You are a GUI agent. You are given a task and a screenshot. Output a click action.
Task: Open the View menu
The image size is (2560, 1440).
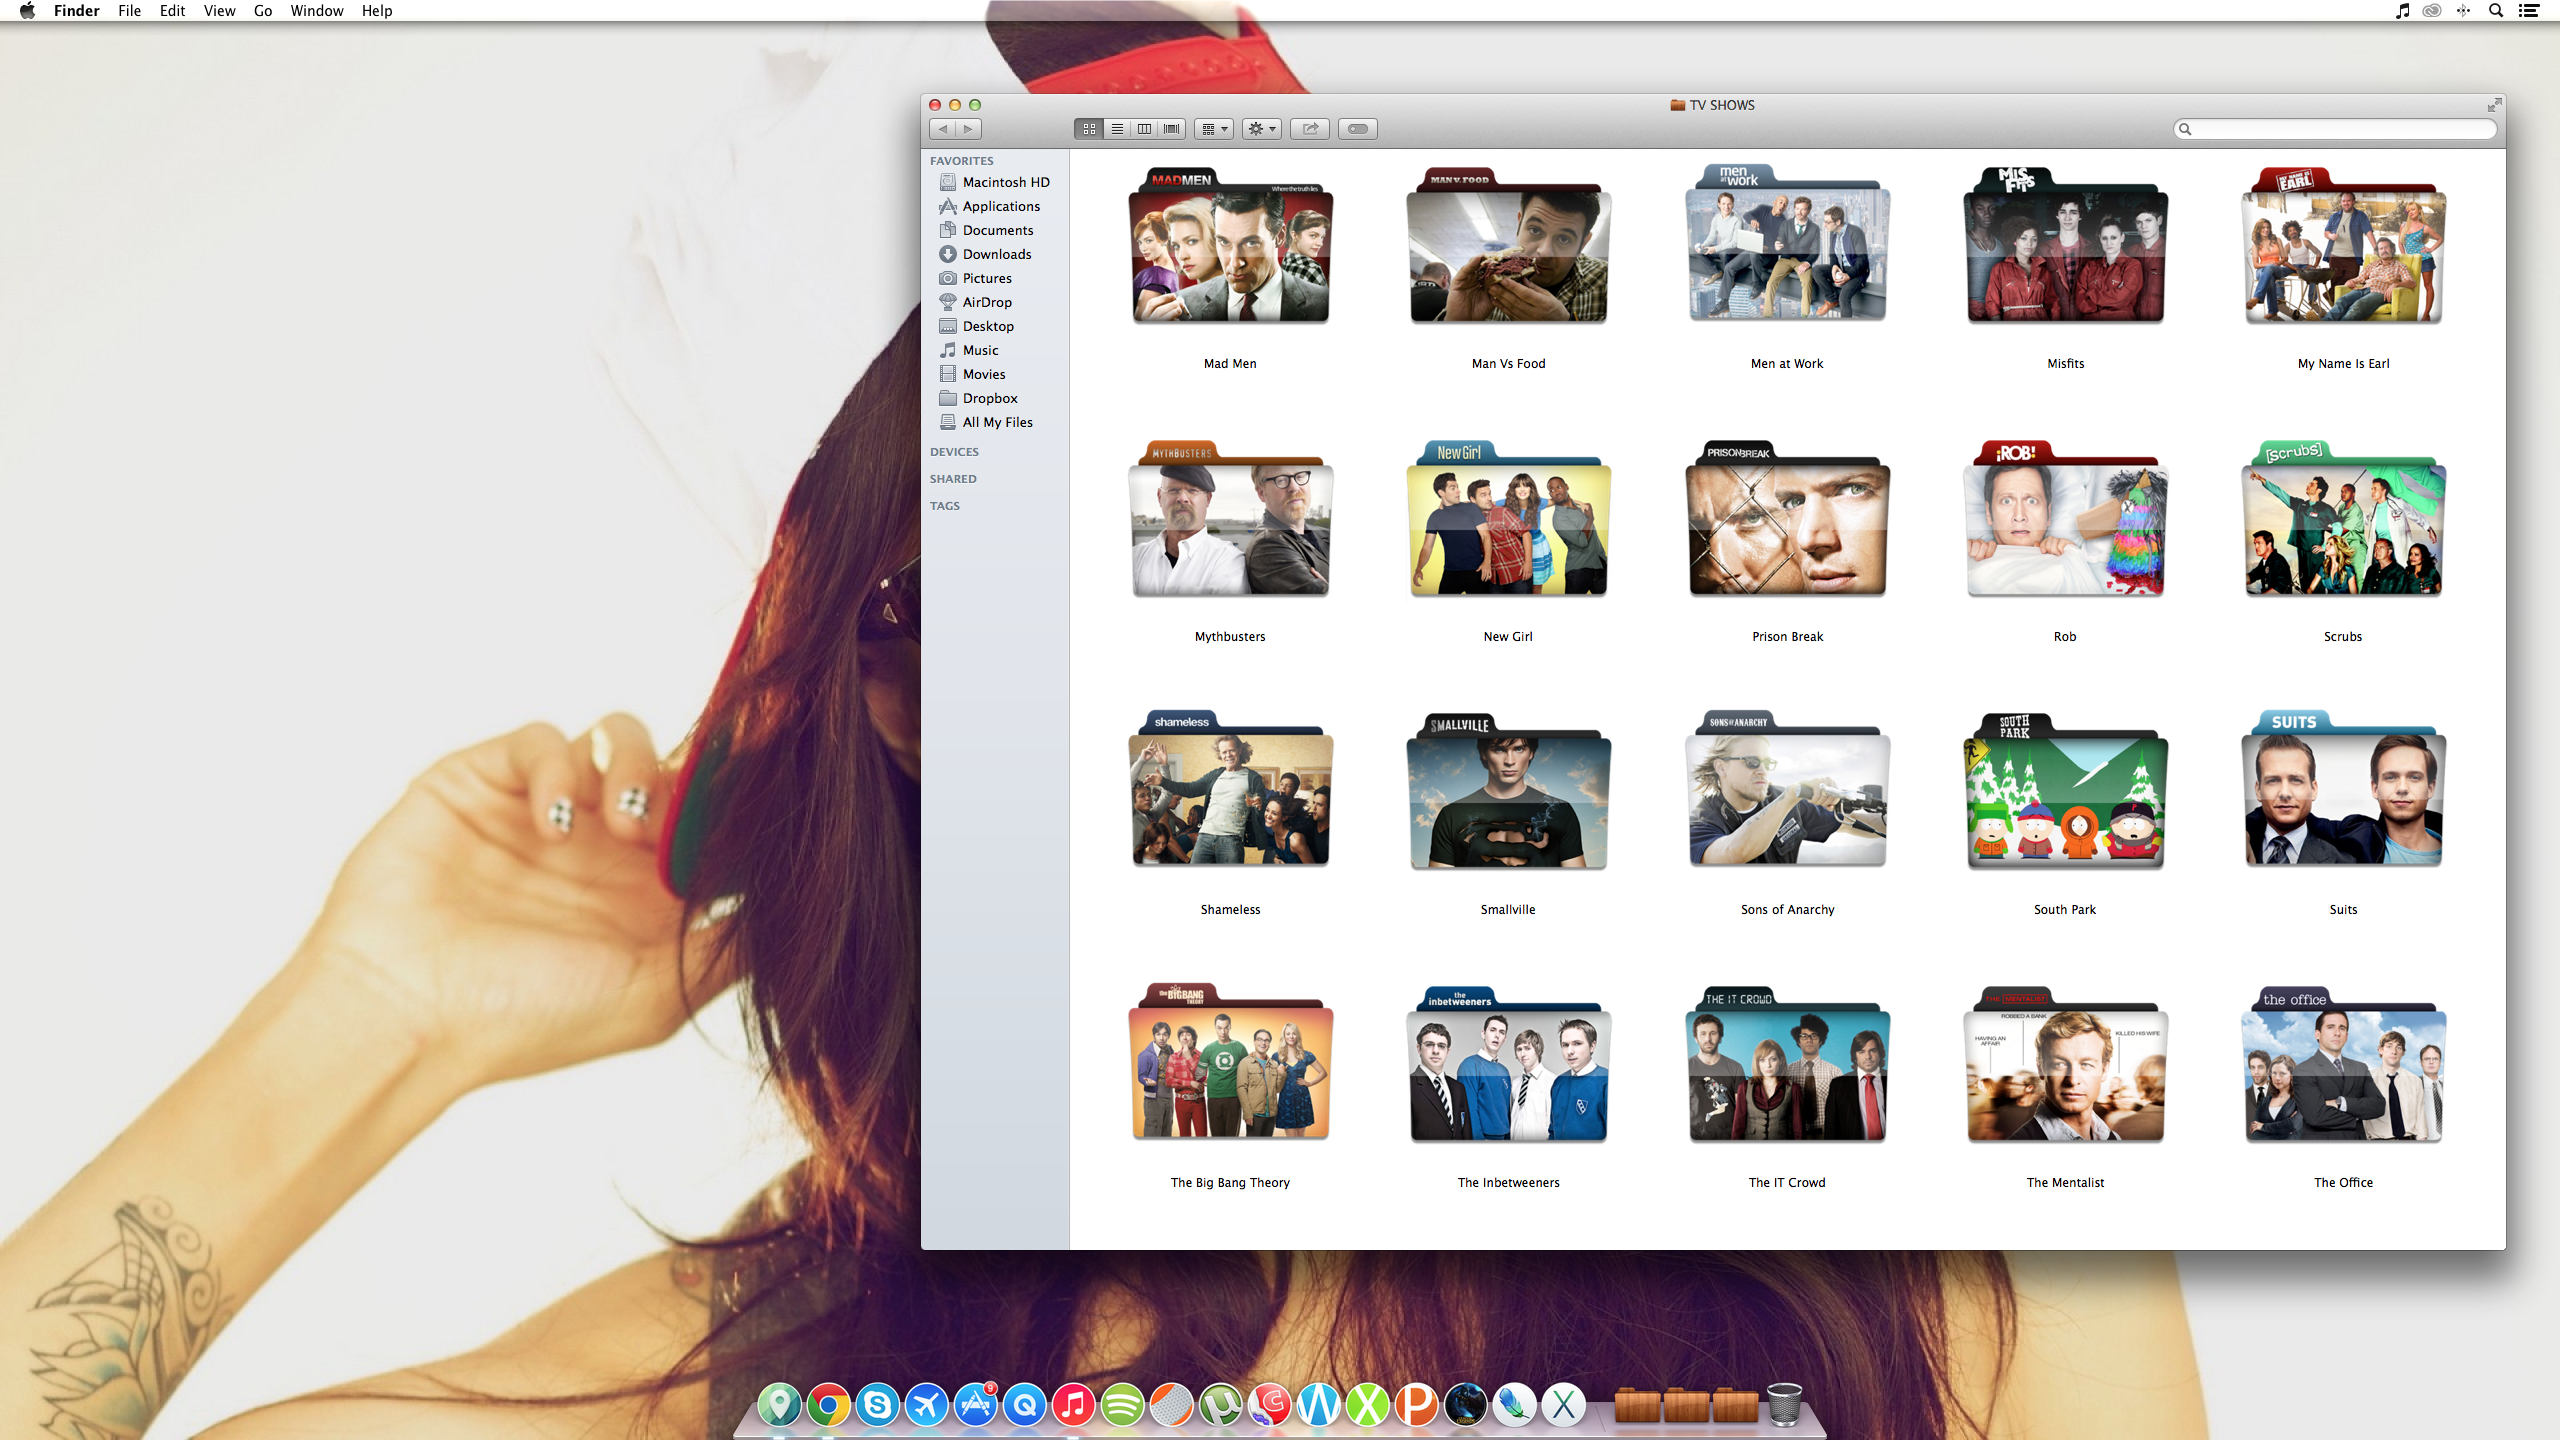[219, 10]
